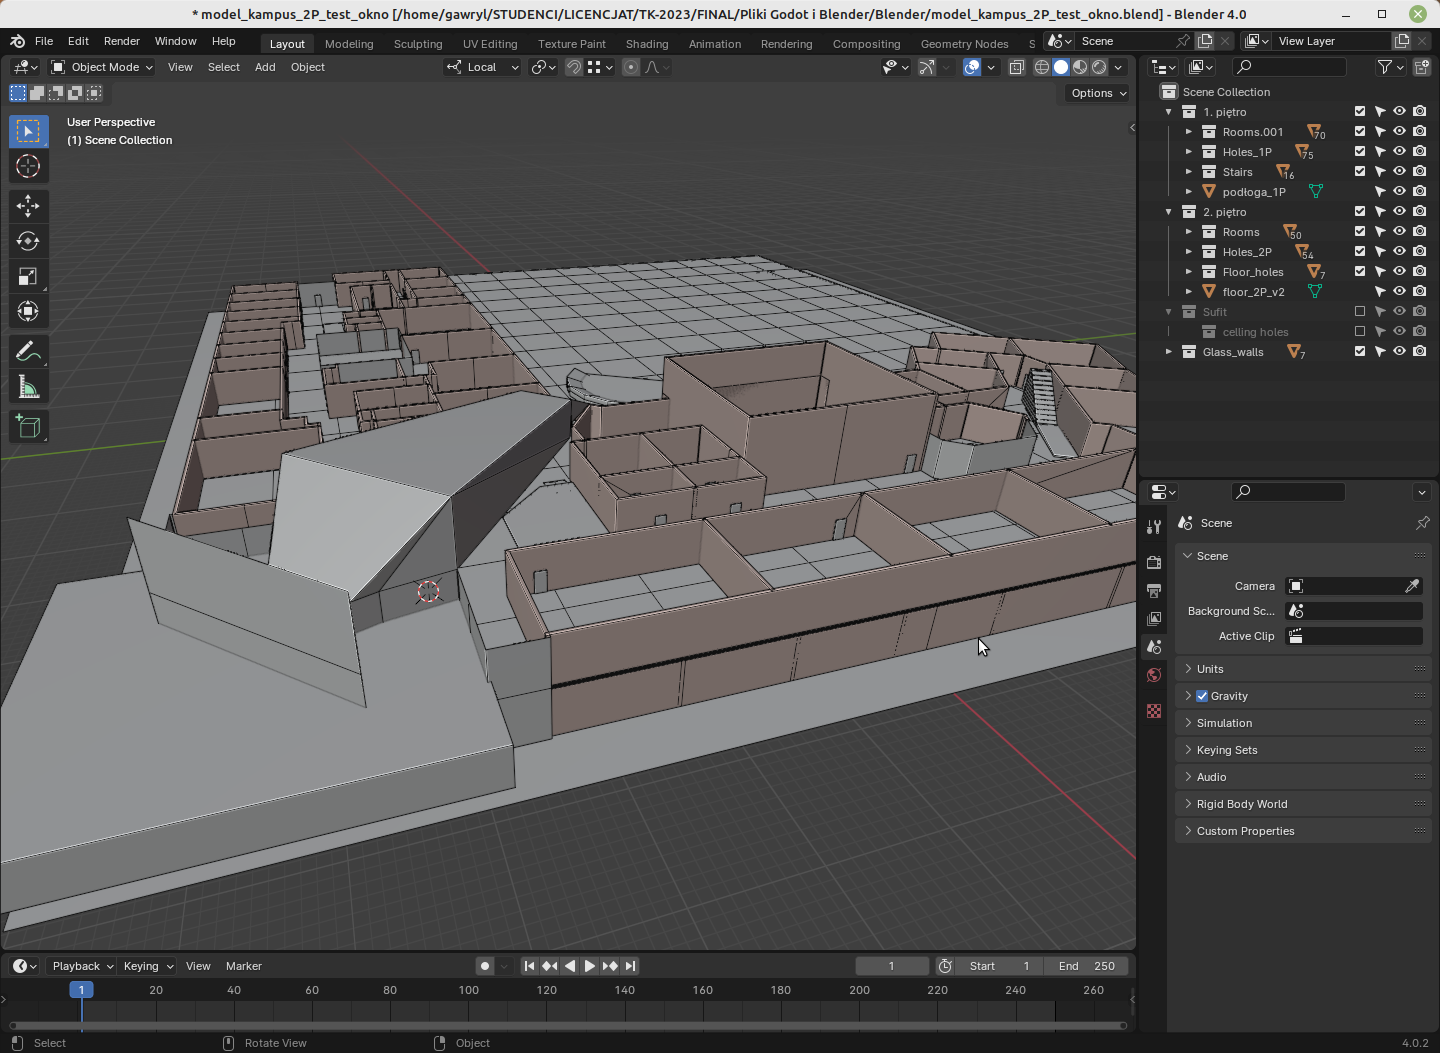The width and height of the screenshot is (1440, 1053).
Task: Open the Object Mode dropdown
Action: pyautogui.click(x=102, y=67)
